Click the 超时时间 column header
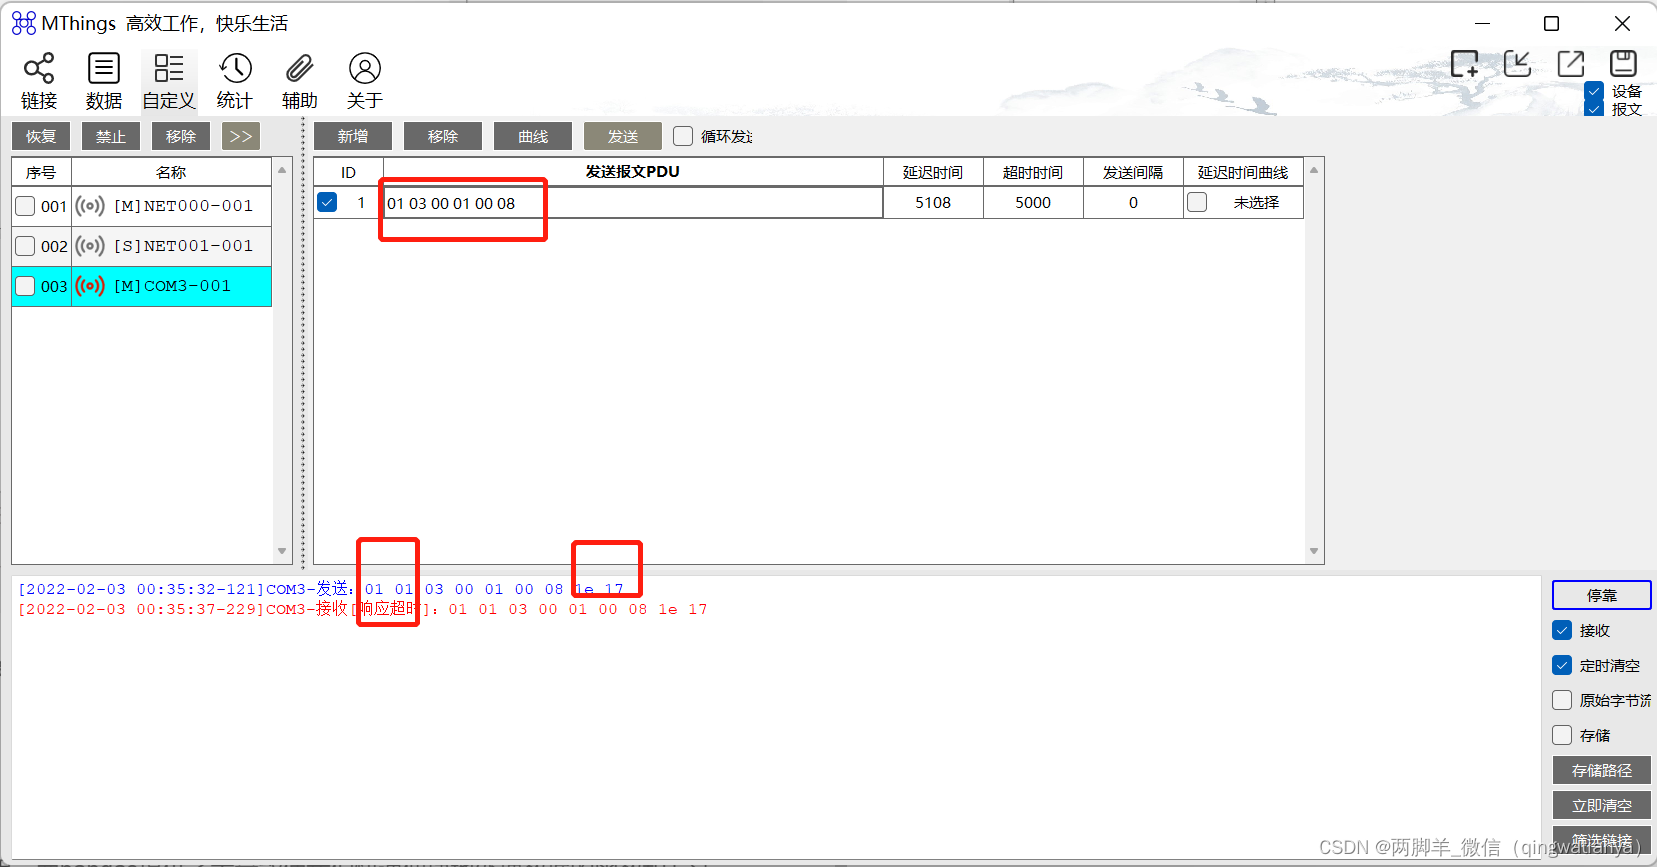Viewport: 1657px width, 867px height. tap(1033, 172)
